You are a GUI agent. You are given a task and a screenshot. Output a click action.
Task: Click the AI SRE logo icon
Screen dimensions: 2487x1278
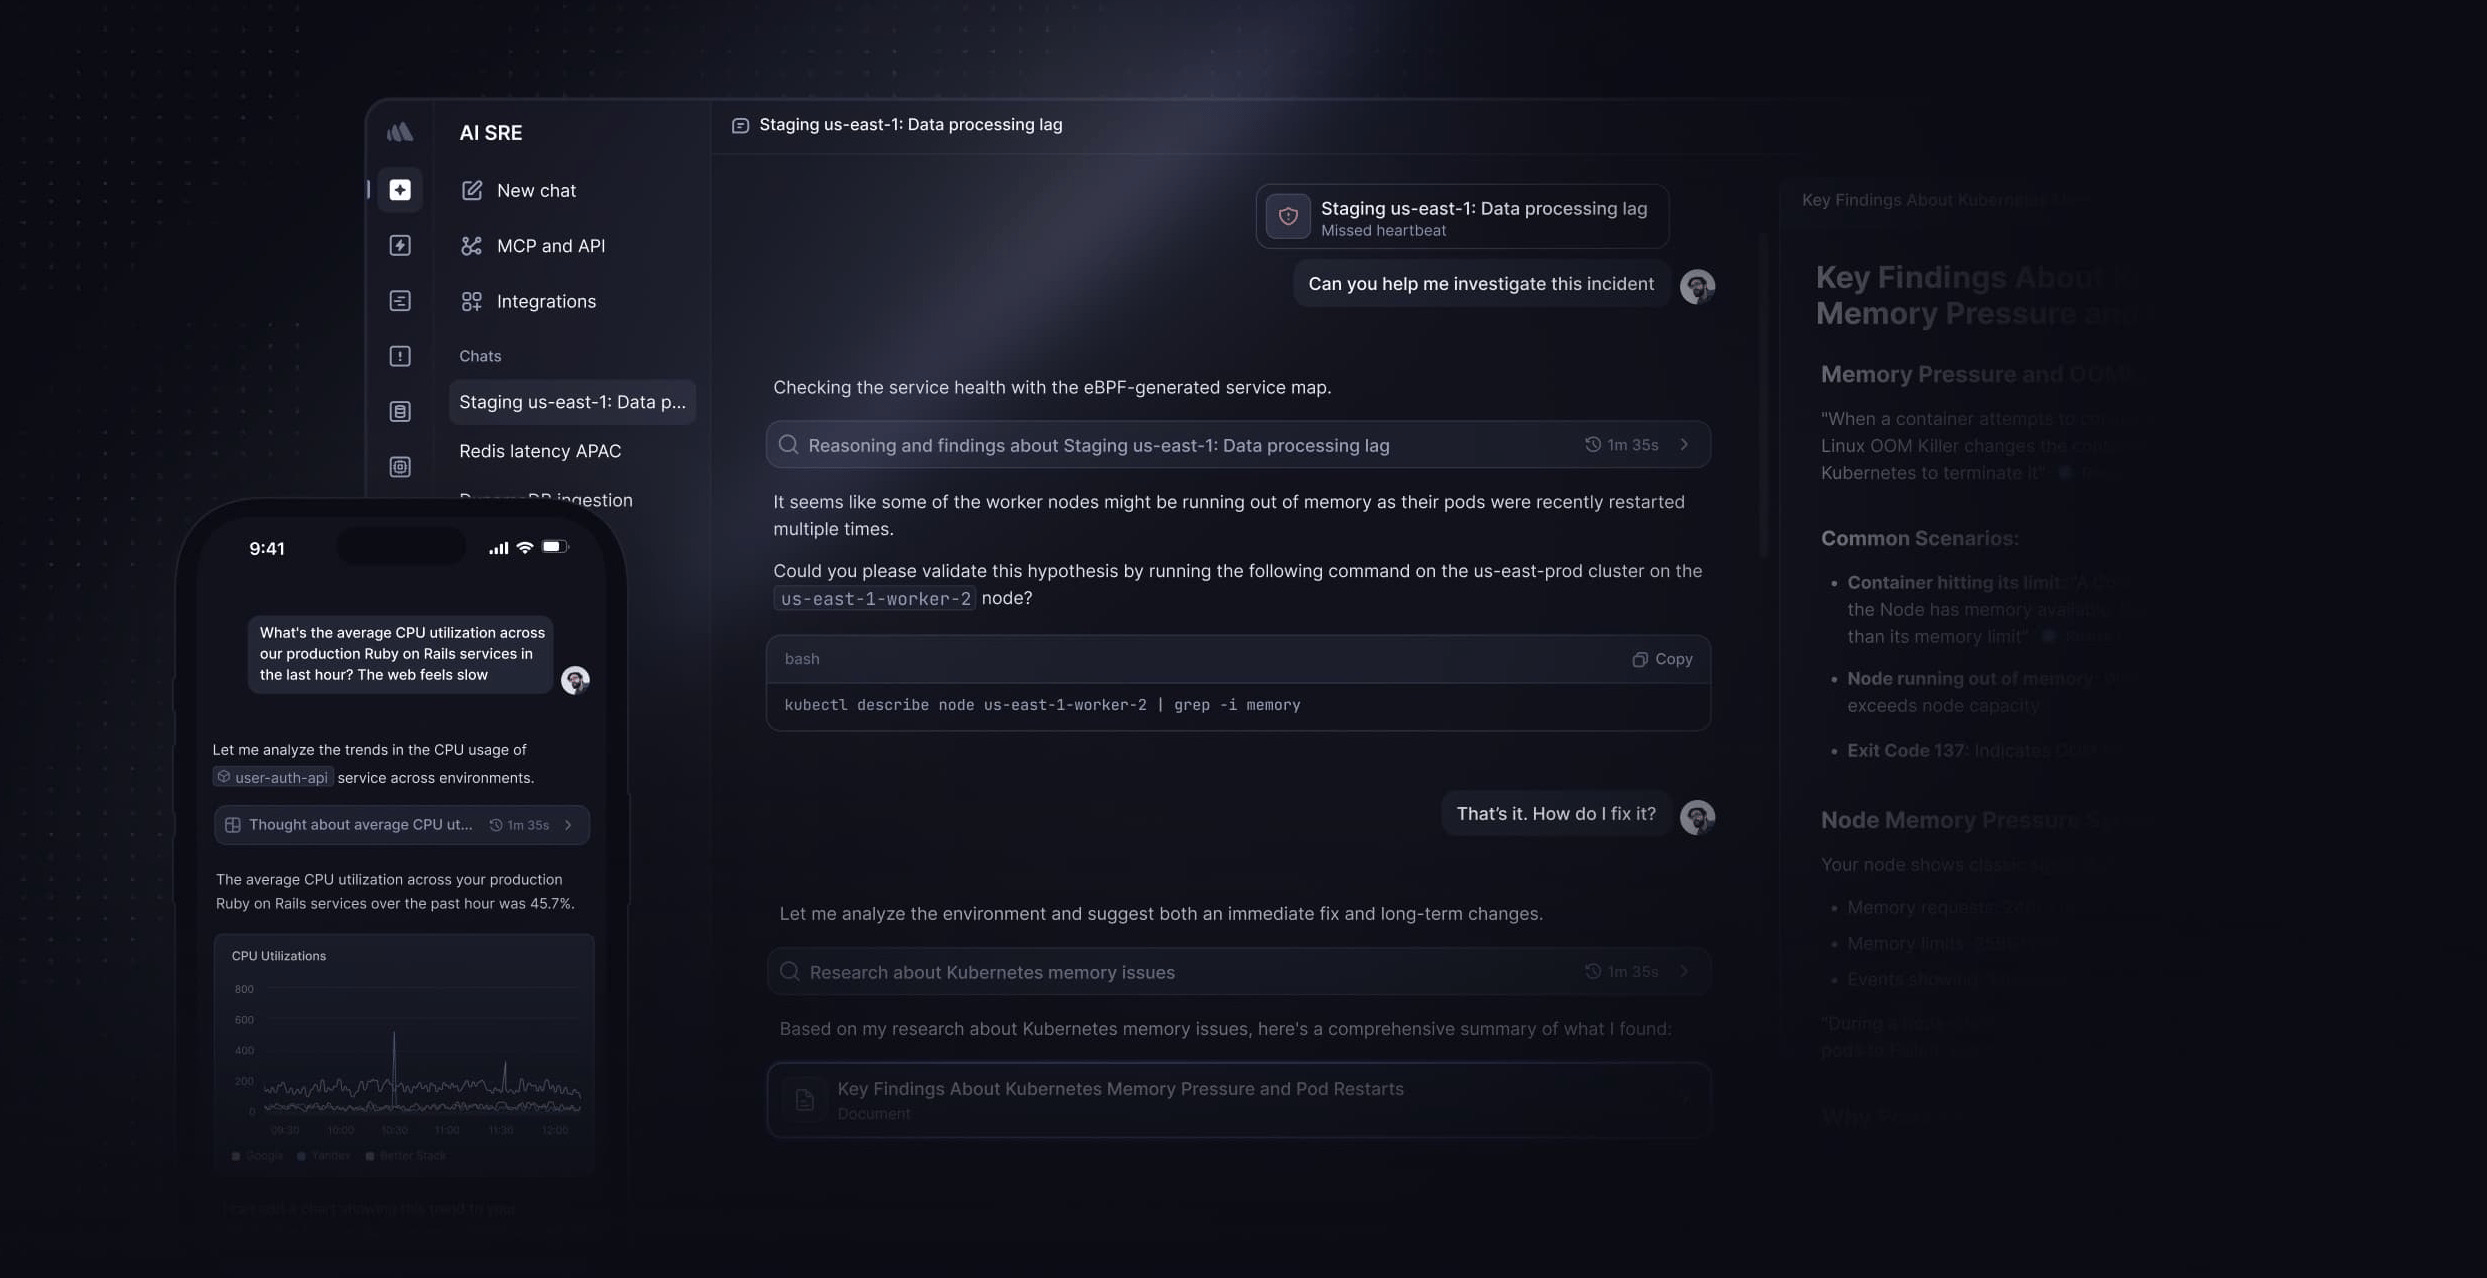point(400,131)
